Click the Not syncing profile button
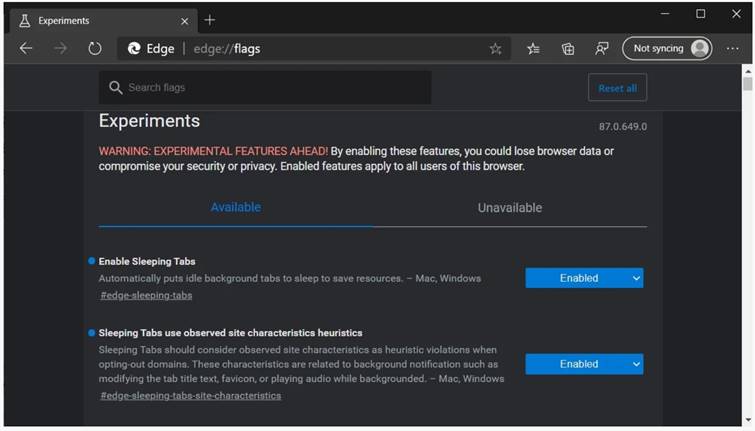The image size is (755, 431). point(667,48)
